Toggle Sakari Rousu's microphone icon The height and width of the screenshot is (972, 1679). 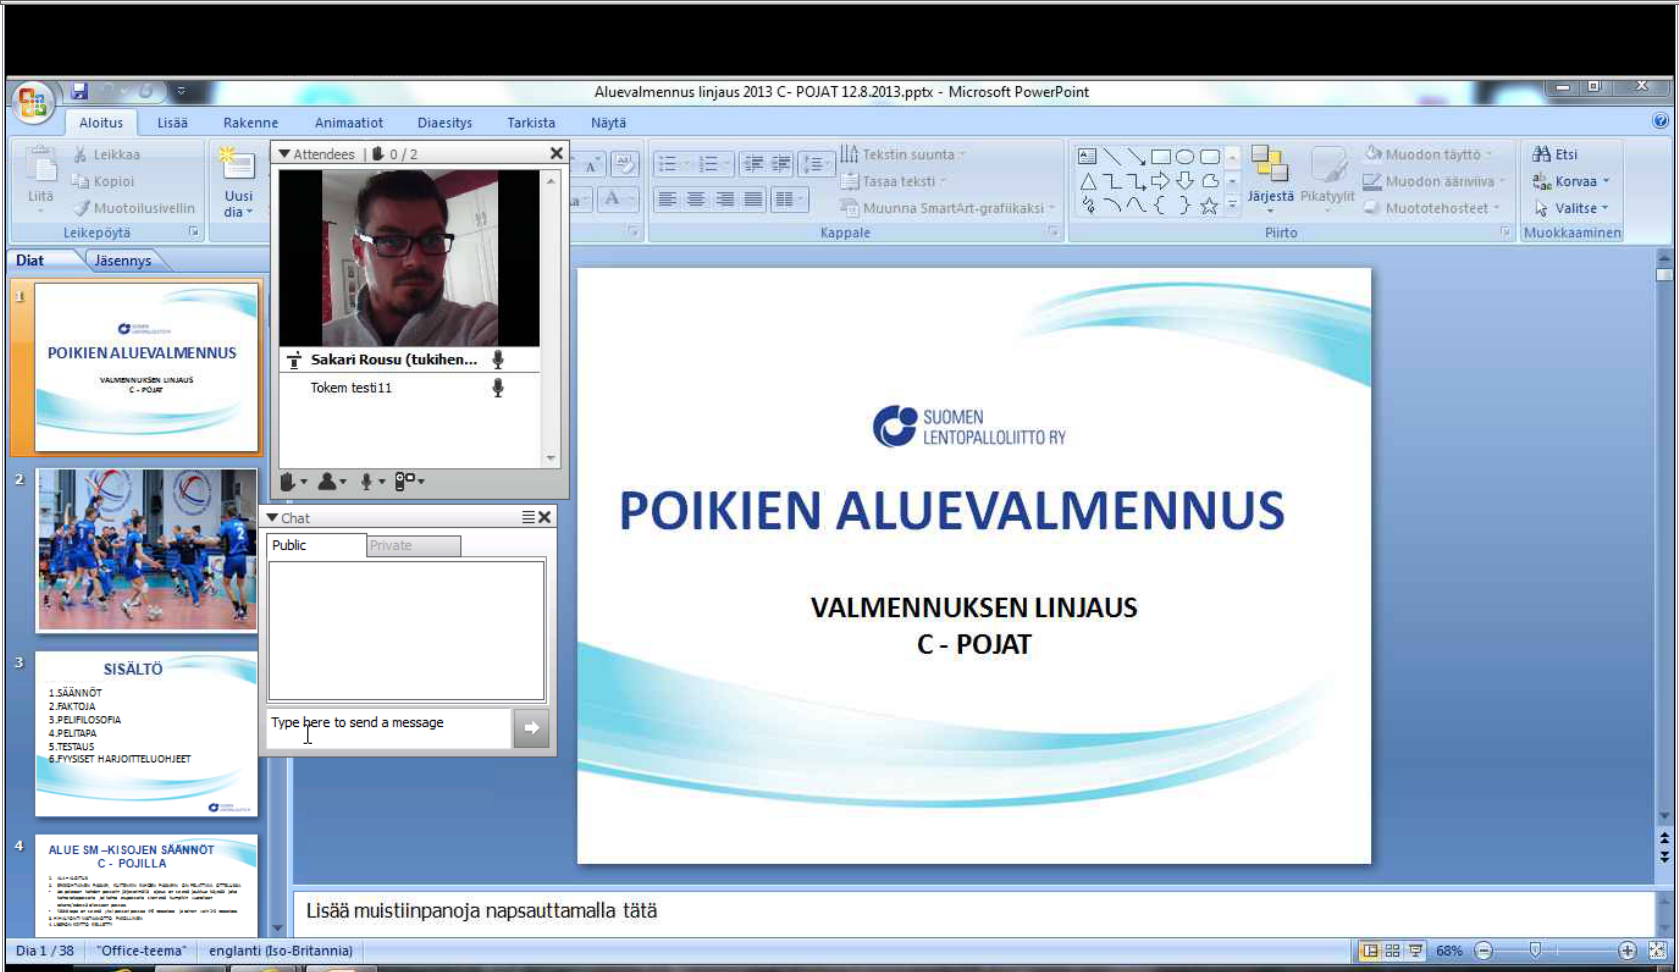pyautogui.click(x=497, y=360)
